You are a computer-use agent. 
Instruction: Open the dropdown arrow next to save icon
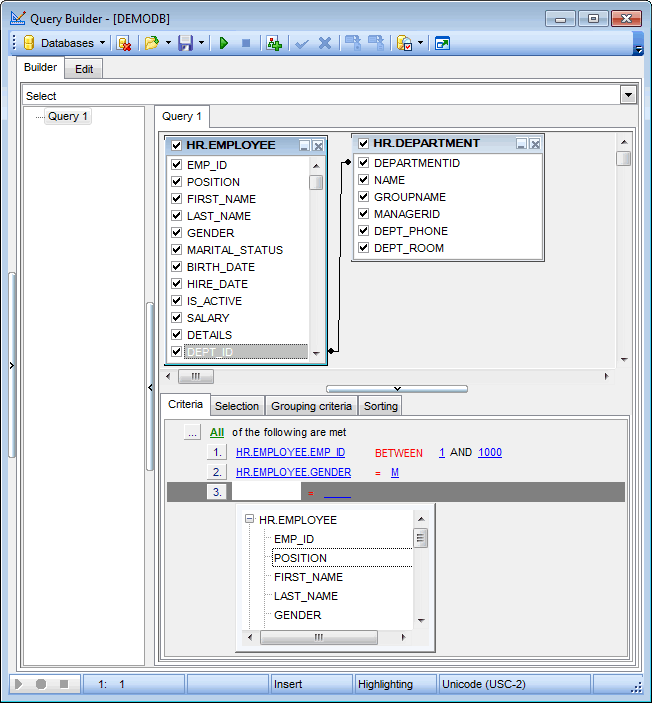coord(201,43)
